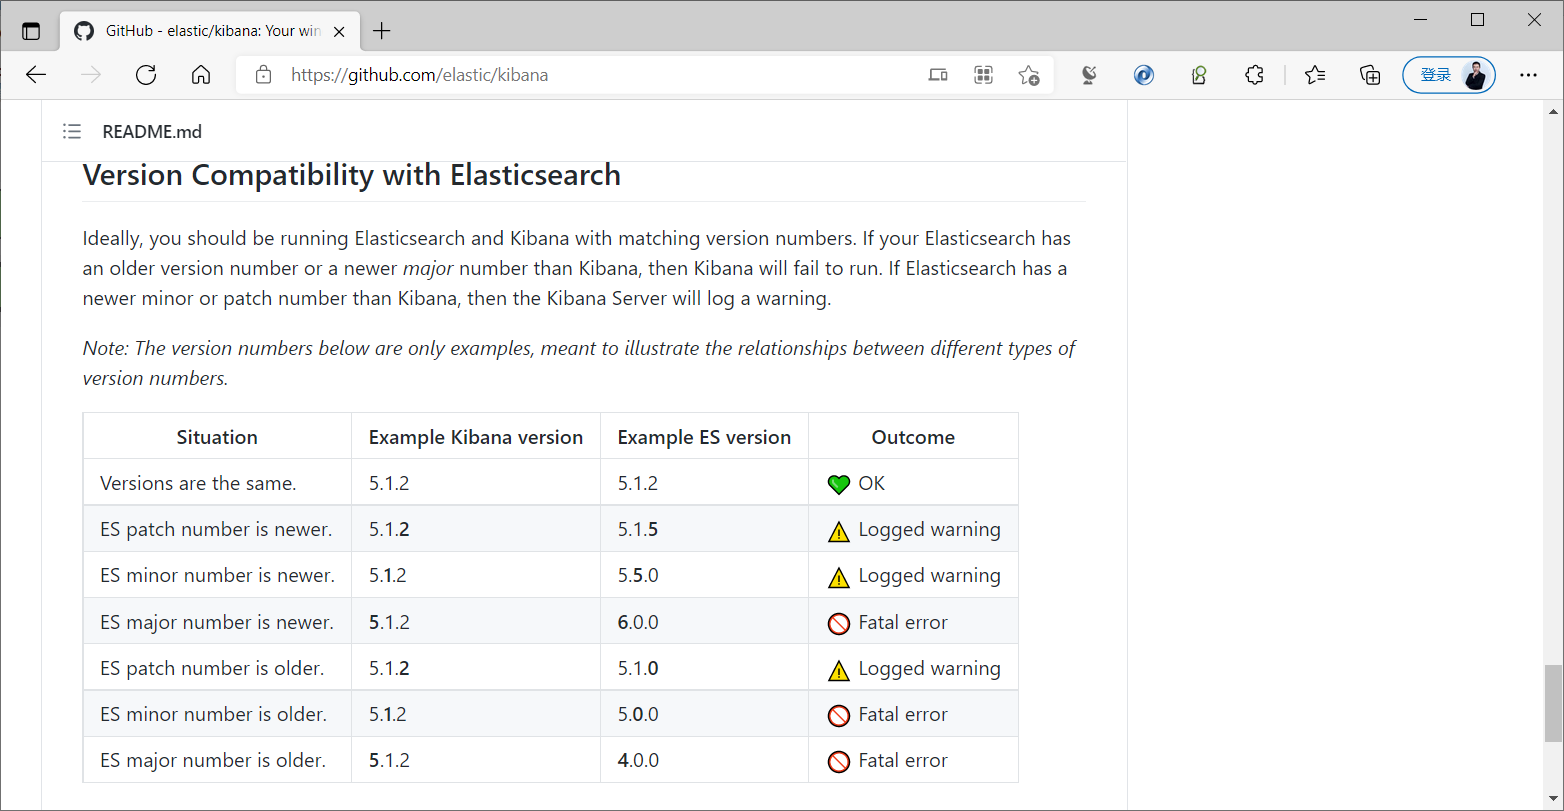This screenshot has width=1564, height=811.
Task: Click warning icon in ES minor newer row
Action: (x=839, y=577)
